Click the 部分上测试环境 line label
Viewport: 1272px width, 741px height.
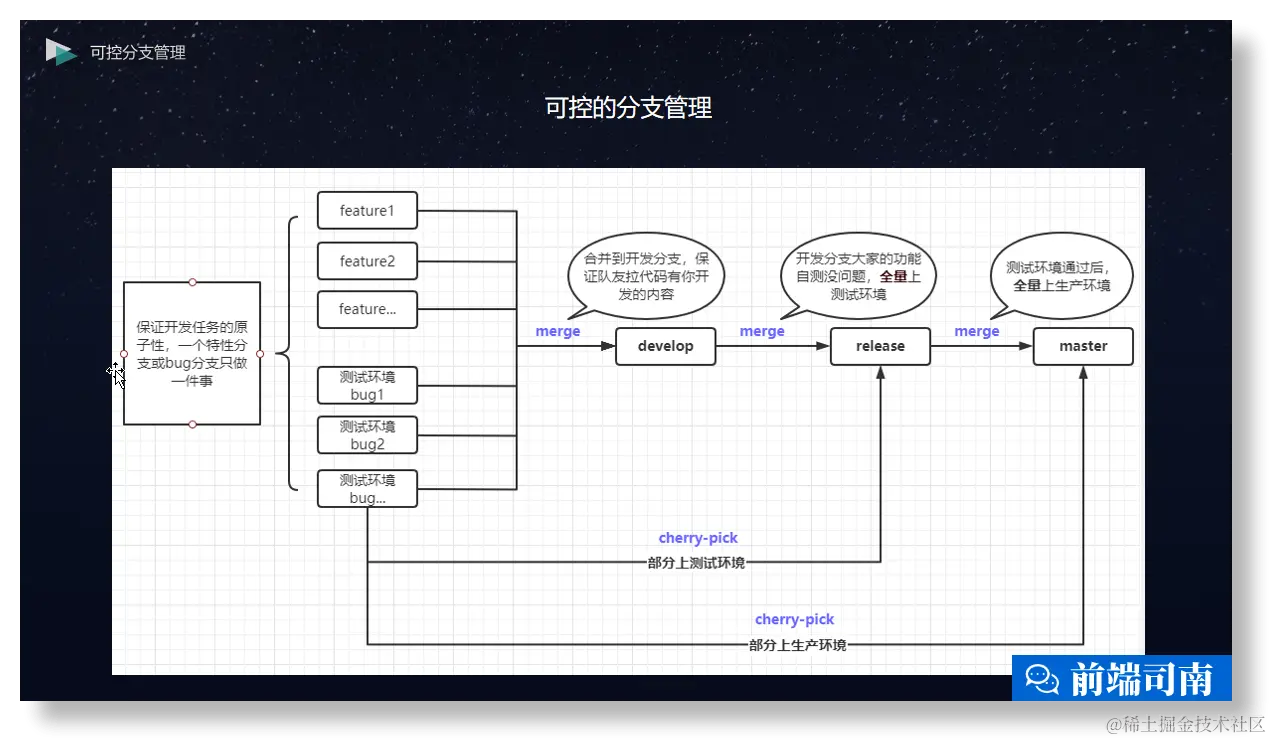pos(696,563)
